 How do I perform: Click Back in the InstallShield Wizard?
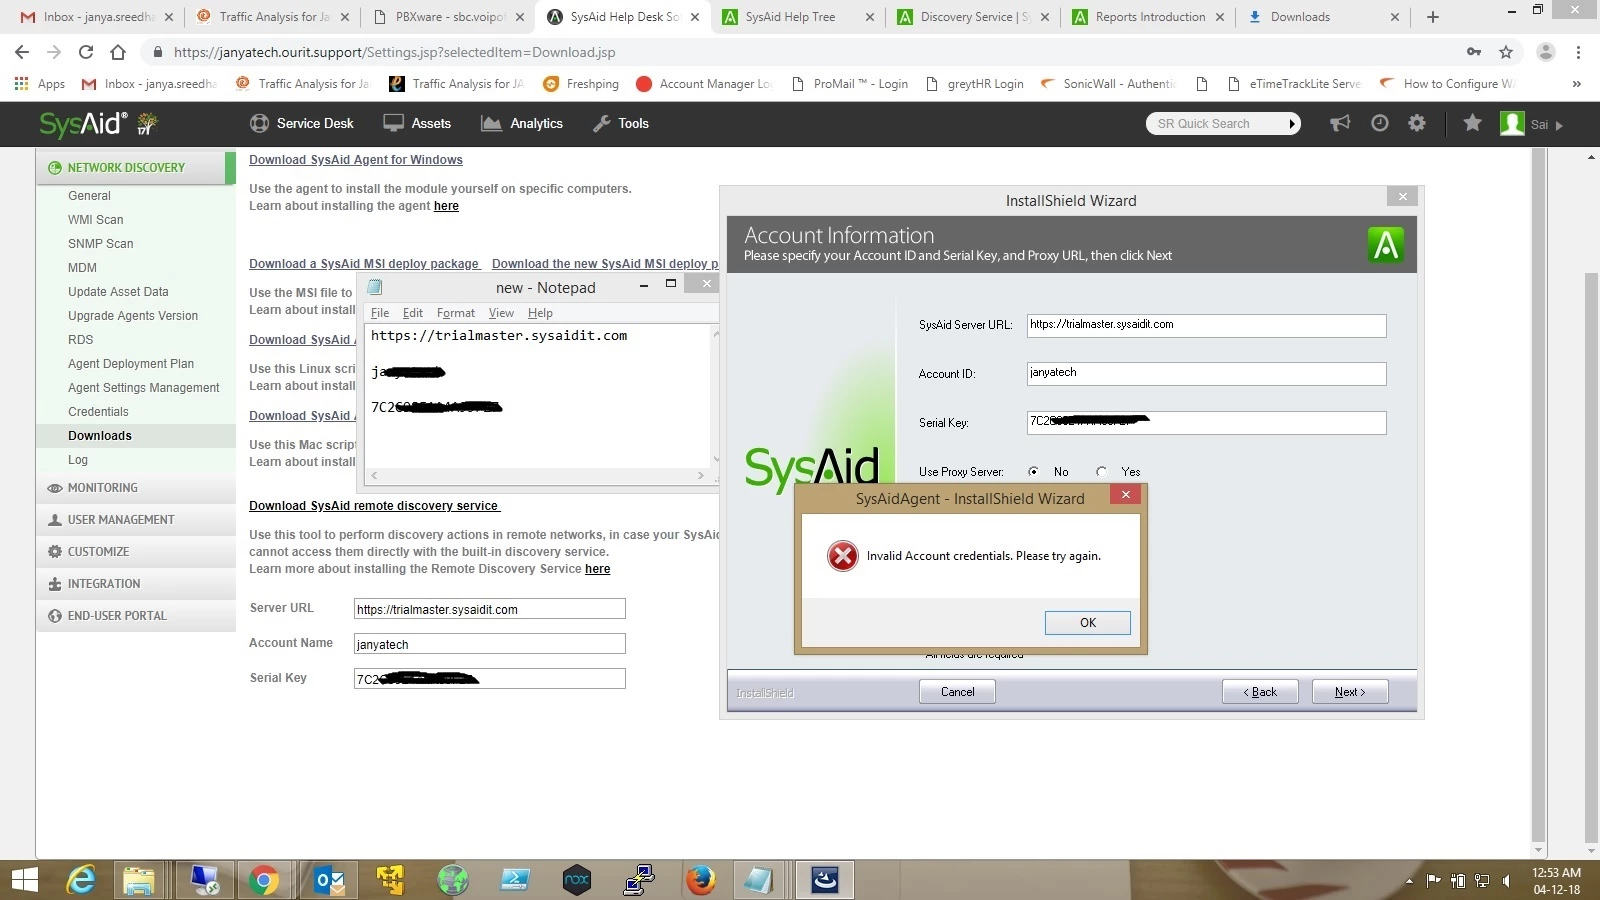click(1260, 692)
